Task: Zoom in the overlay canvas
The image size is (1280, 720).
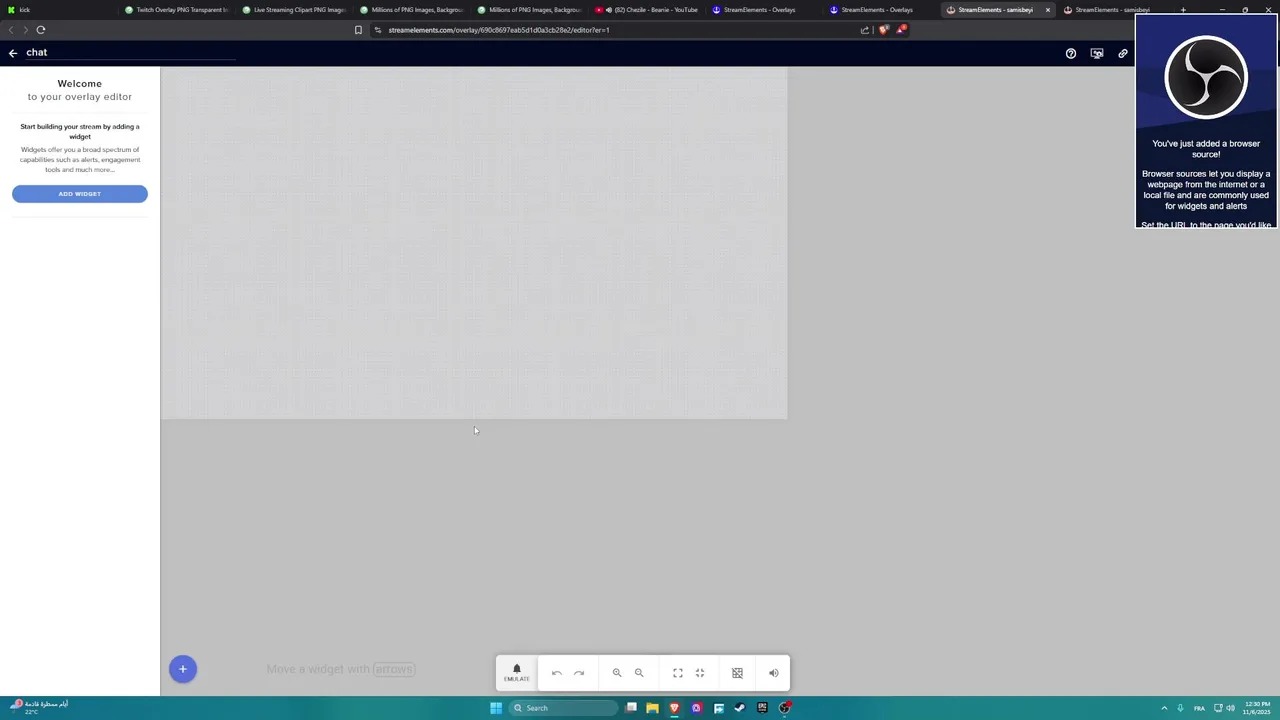Action: pyautogui.click(x=617, y=673)
